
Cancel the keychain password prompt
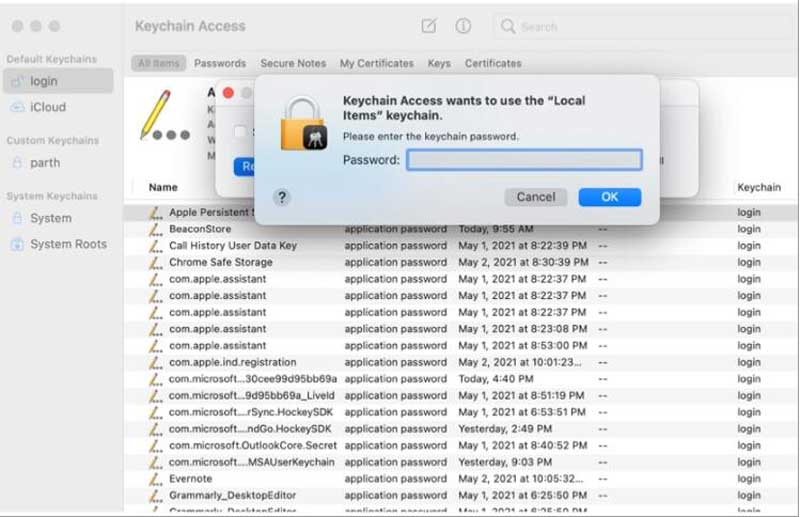point(535,197)
